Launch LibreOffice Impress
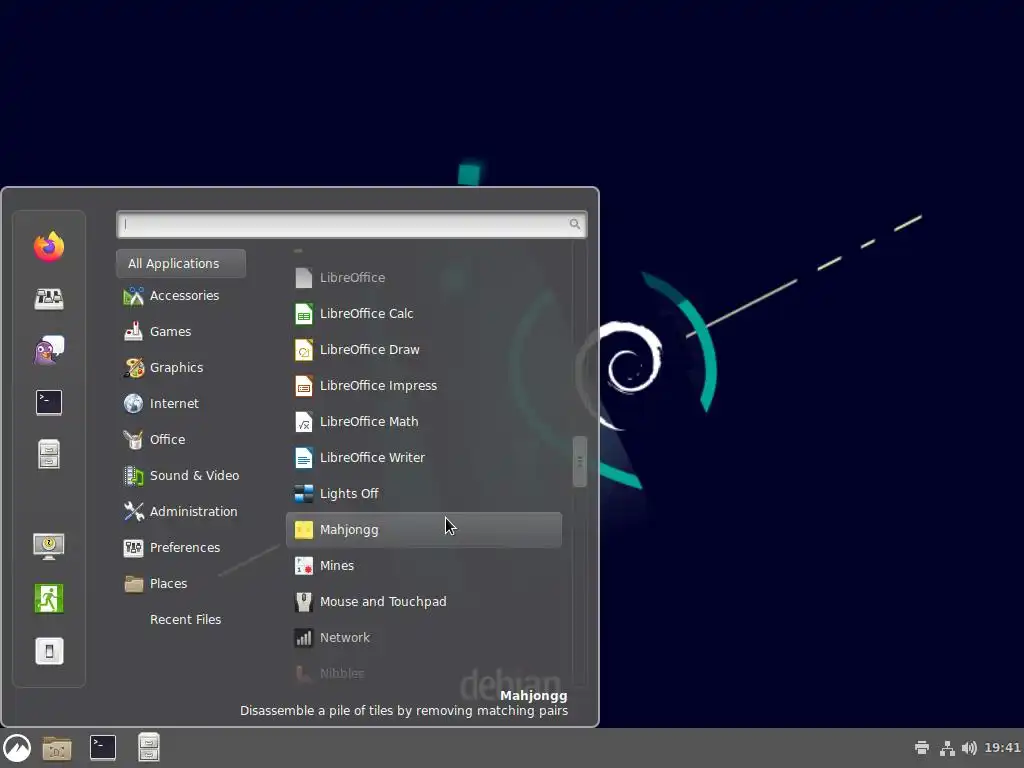1024x768 pixels. (x=424, y=385)
